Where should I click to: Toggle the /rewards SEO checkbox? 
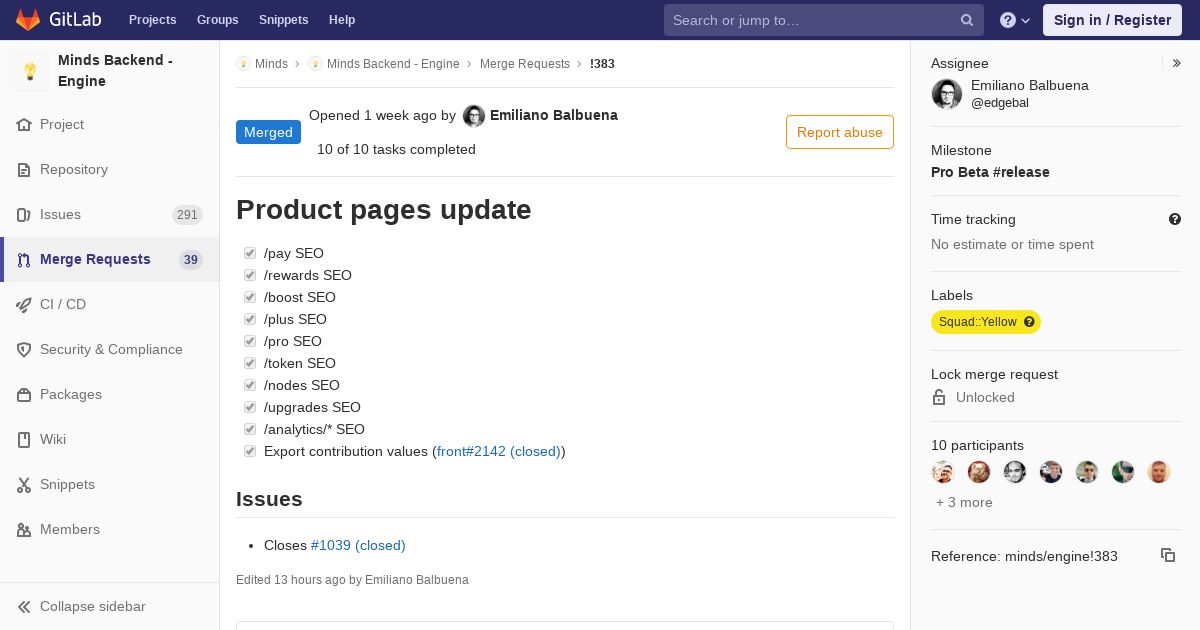click(x=250, y=275)
